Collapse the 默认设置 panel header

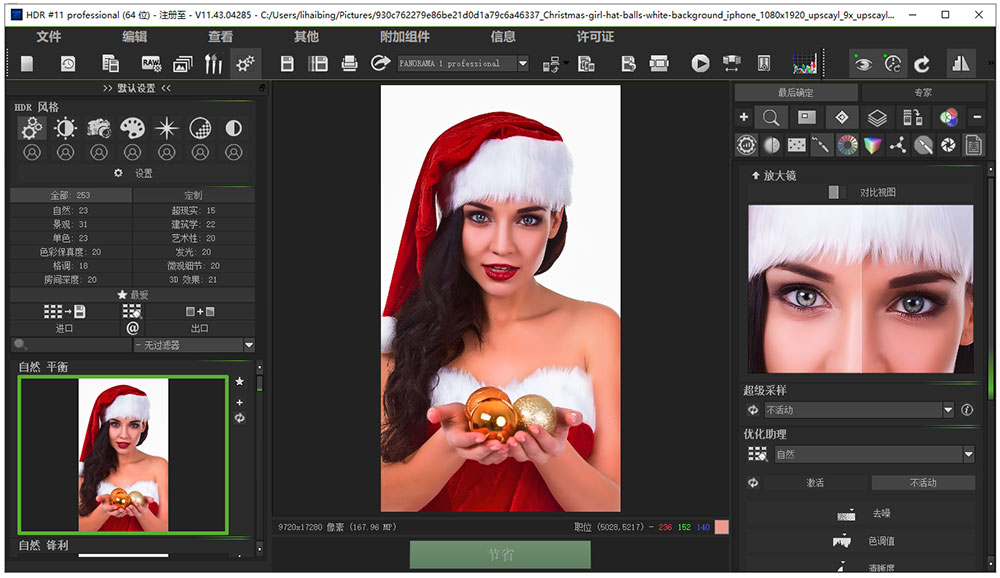click(136, 88)
